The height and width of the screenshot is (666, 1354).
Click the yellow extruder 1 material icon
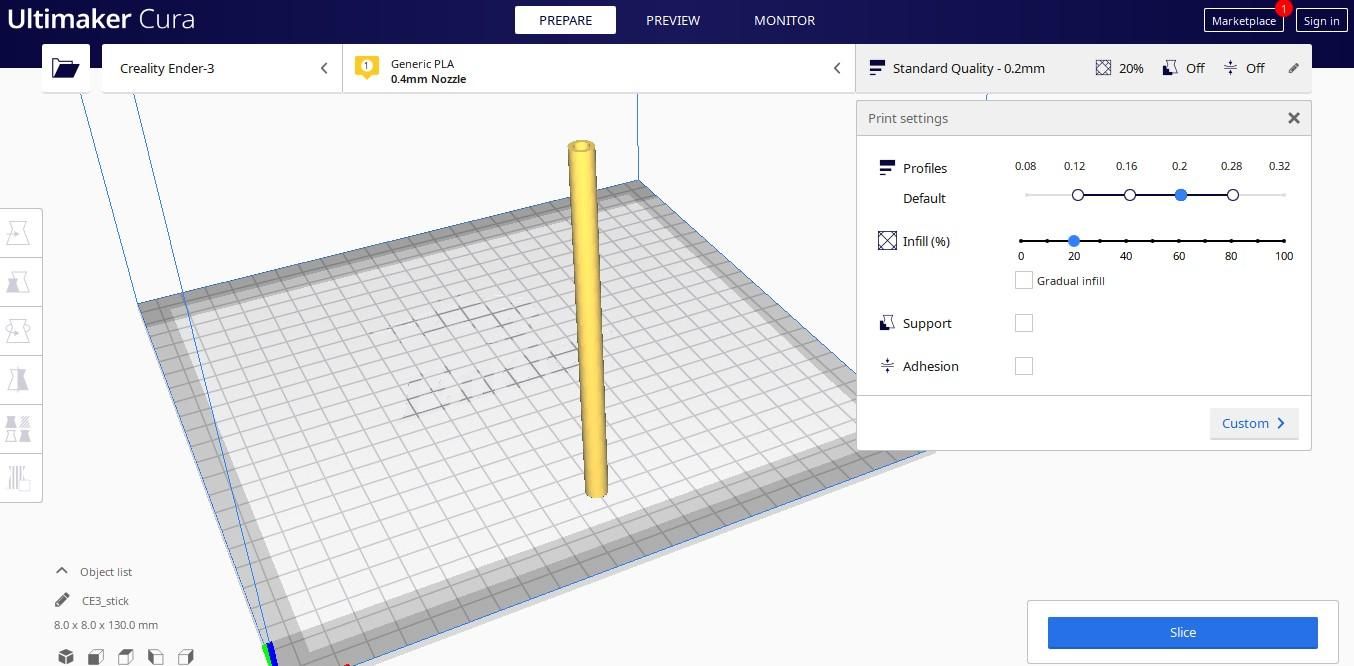coord(367,68)
